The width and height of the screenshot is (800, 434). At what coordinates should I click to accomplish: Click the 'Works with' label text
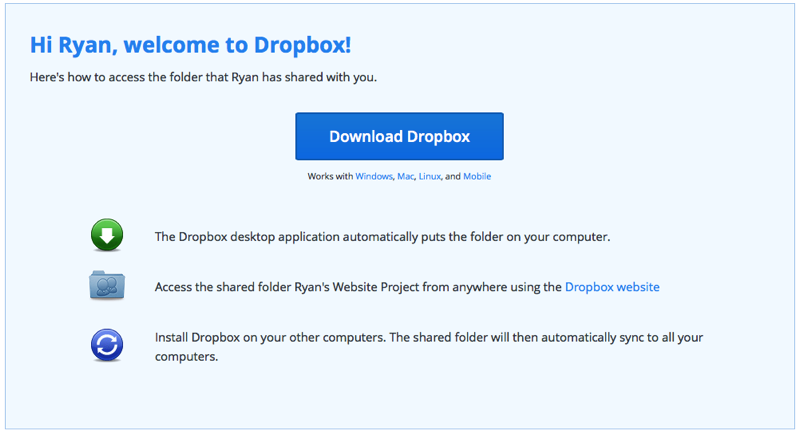(330, 176)
